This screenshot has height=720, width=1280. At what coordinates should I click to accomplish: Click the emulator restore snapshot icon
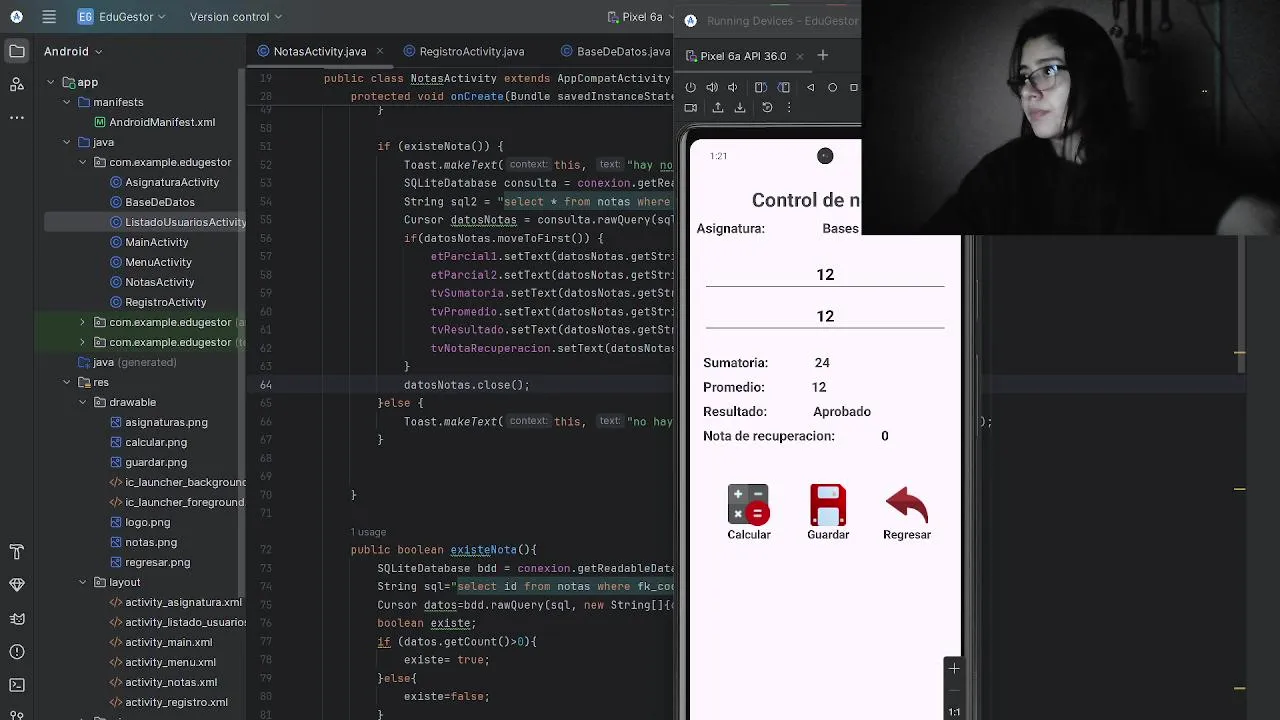[767, 108]
